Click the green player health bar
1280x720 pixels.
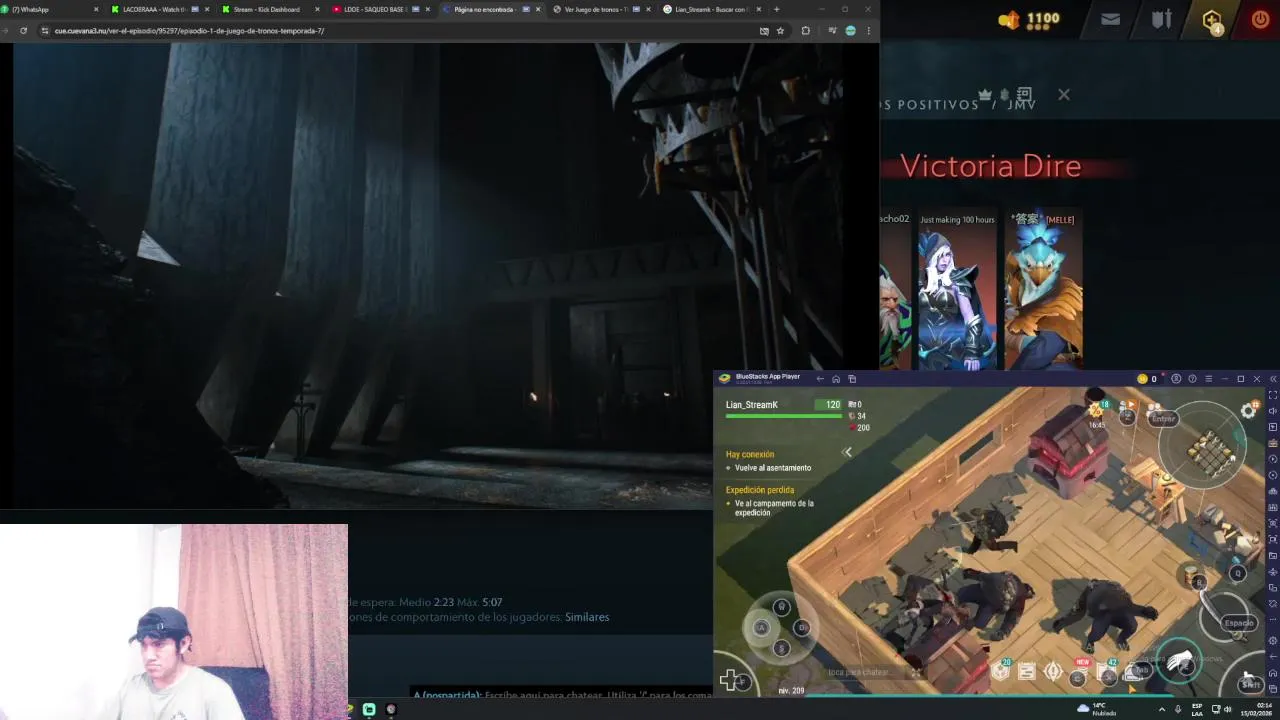[784, 414]
